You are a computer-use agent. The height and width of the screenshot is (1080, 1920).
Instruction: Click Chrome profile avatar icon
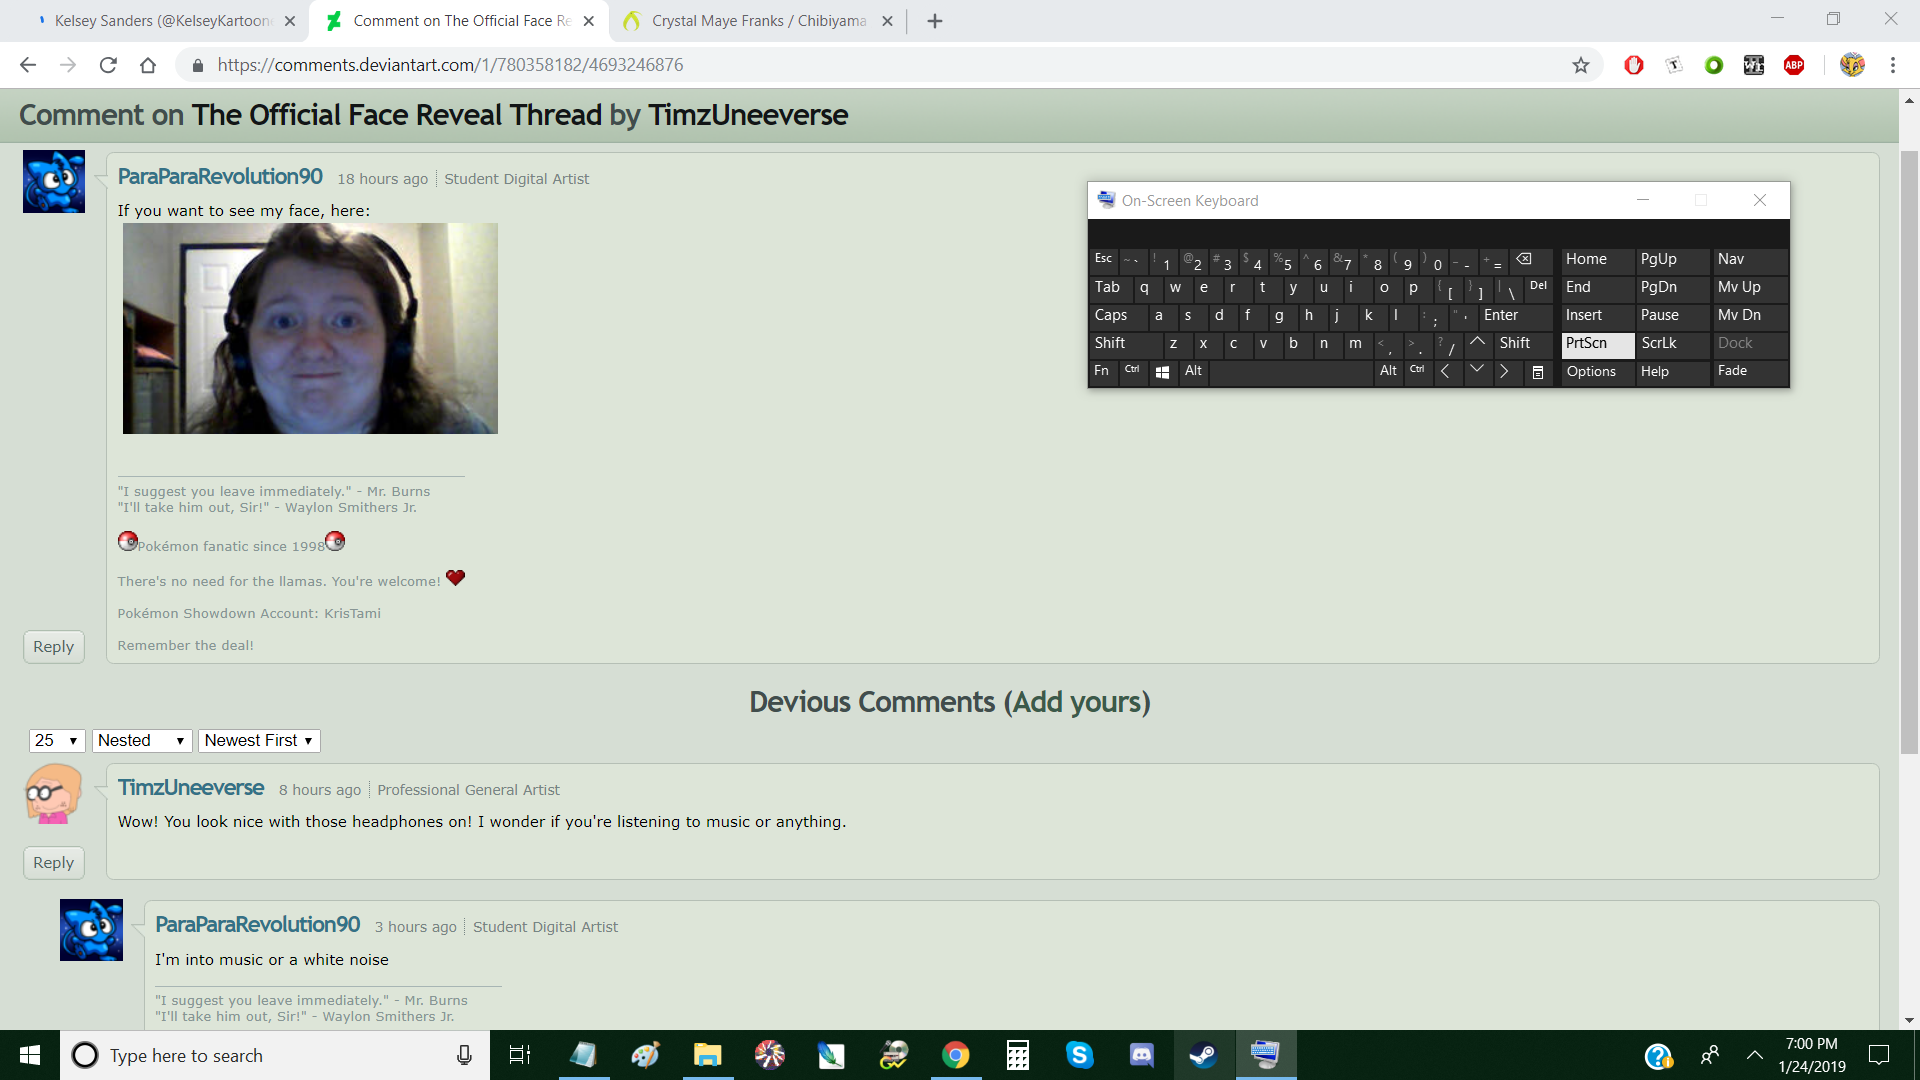click(1852, 65)
